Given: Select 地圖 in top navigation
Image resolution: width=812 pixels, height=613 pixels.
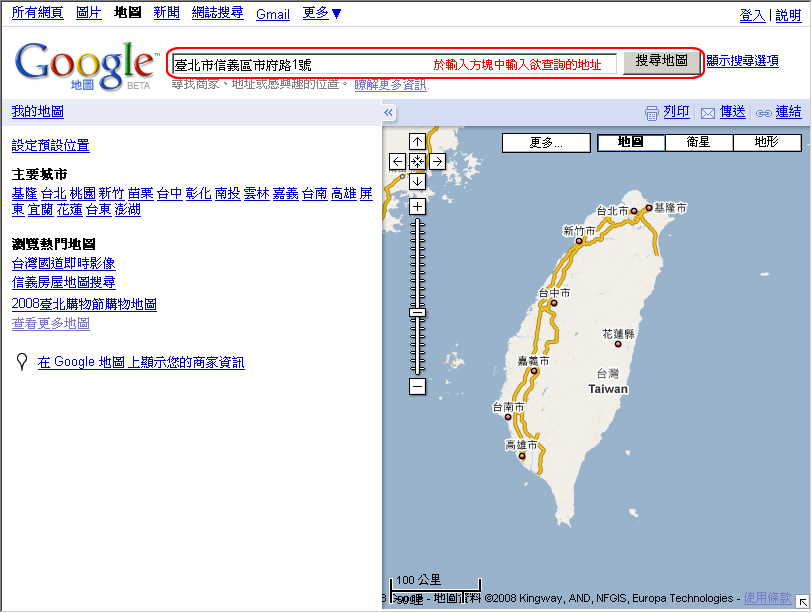Looking at the screenshot, I should click(x=127, y=13).
